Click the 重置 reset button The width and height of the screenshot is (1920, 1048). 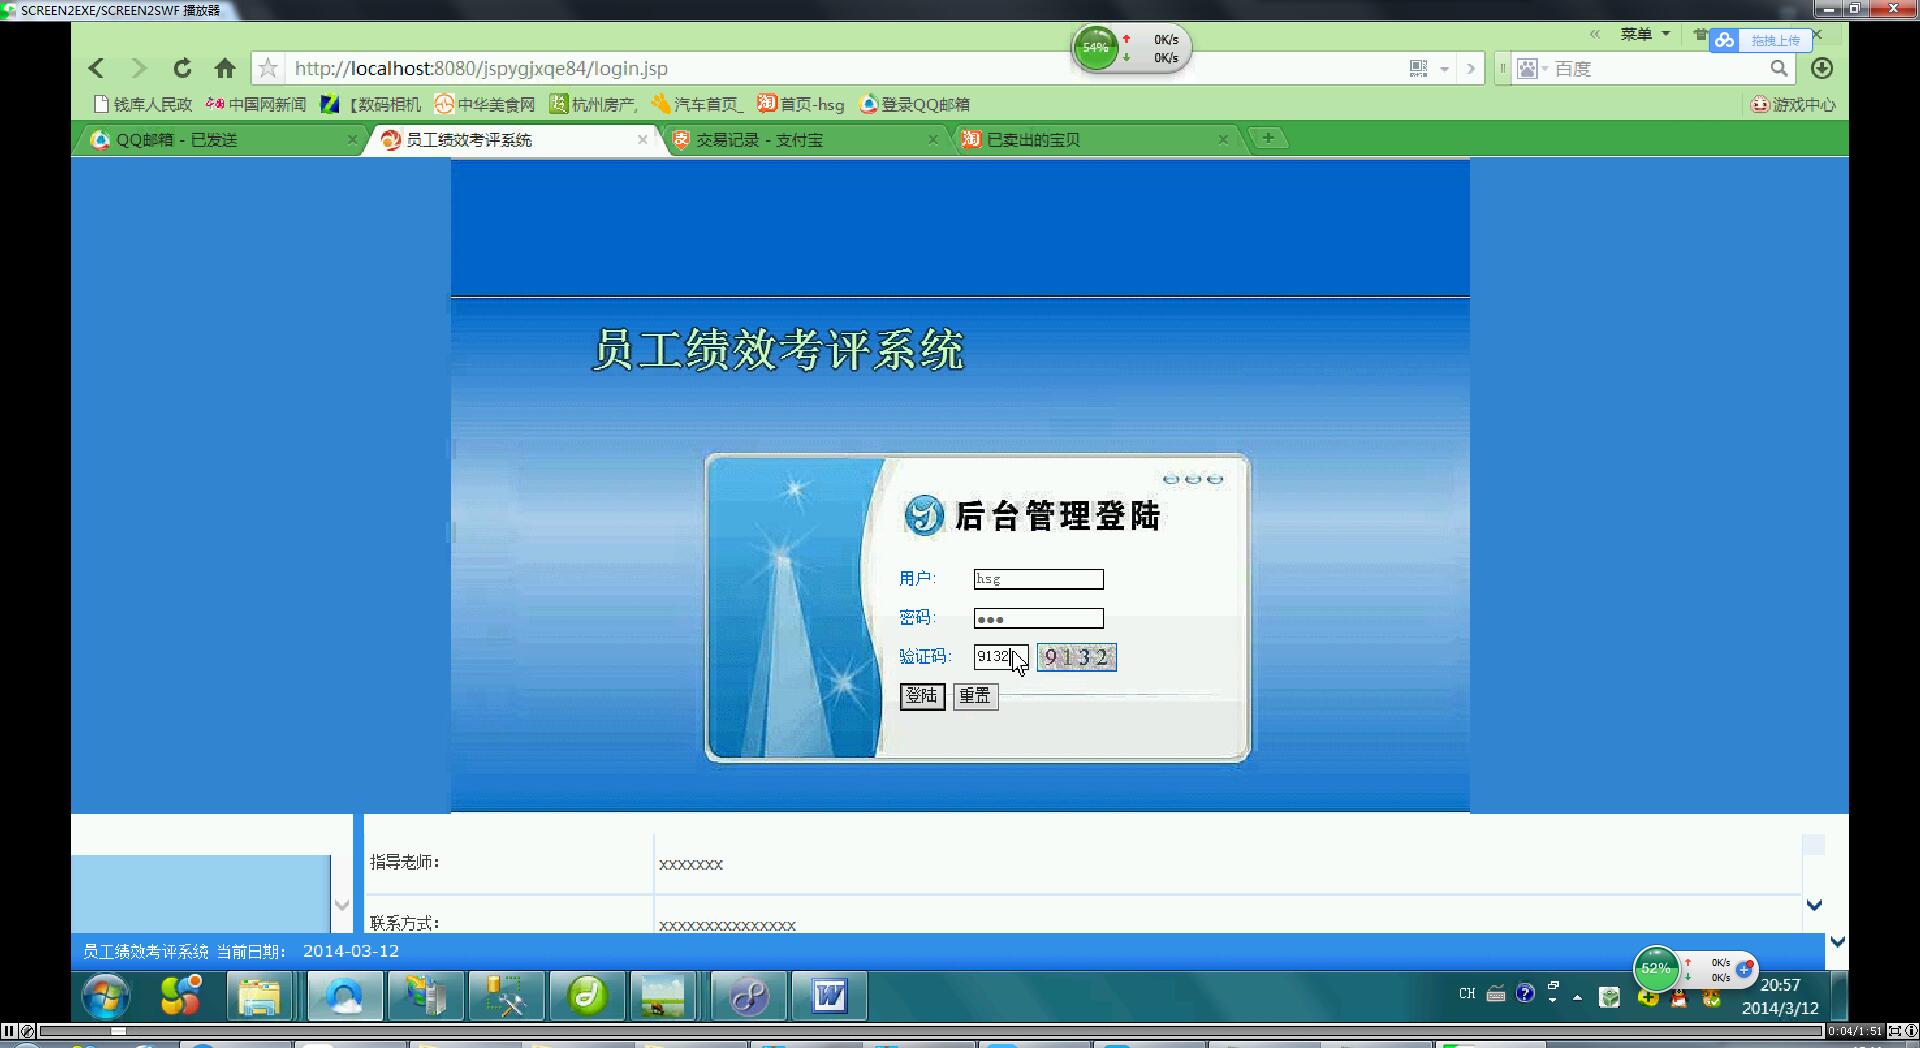pyautogui.click(x=975, y=696)
